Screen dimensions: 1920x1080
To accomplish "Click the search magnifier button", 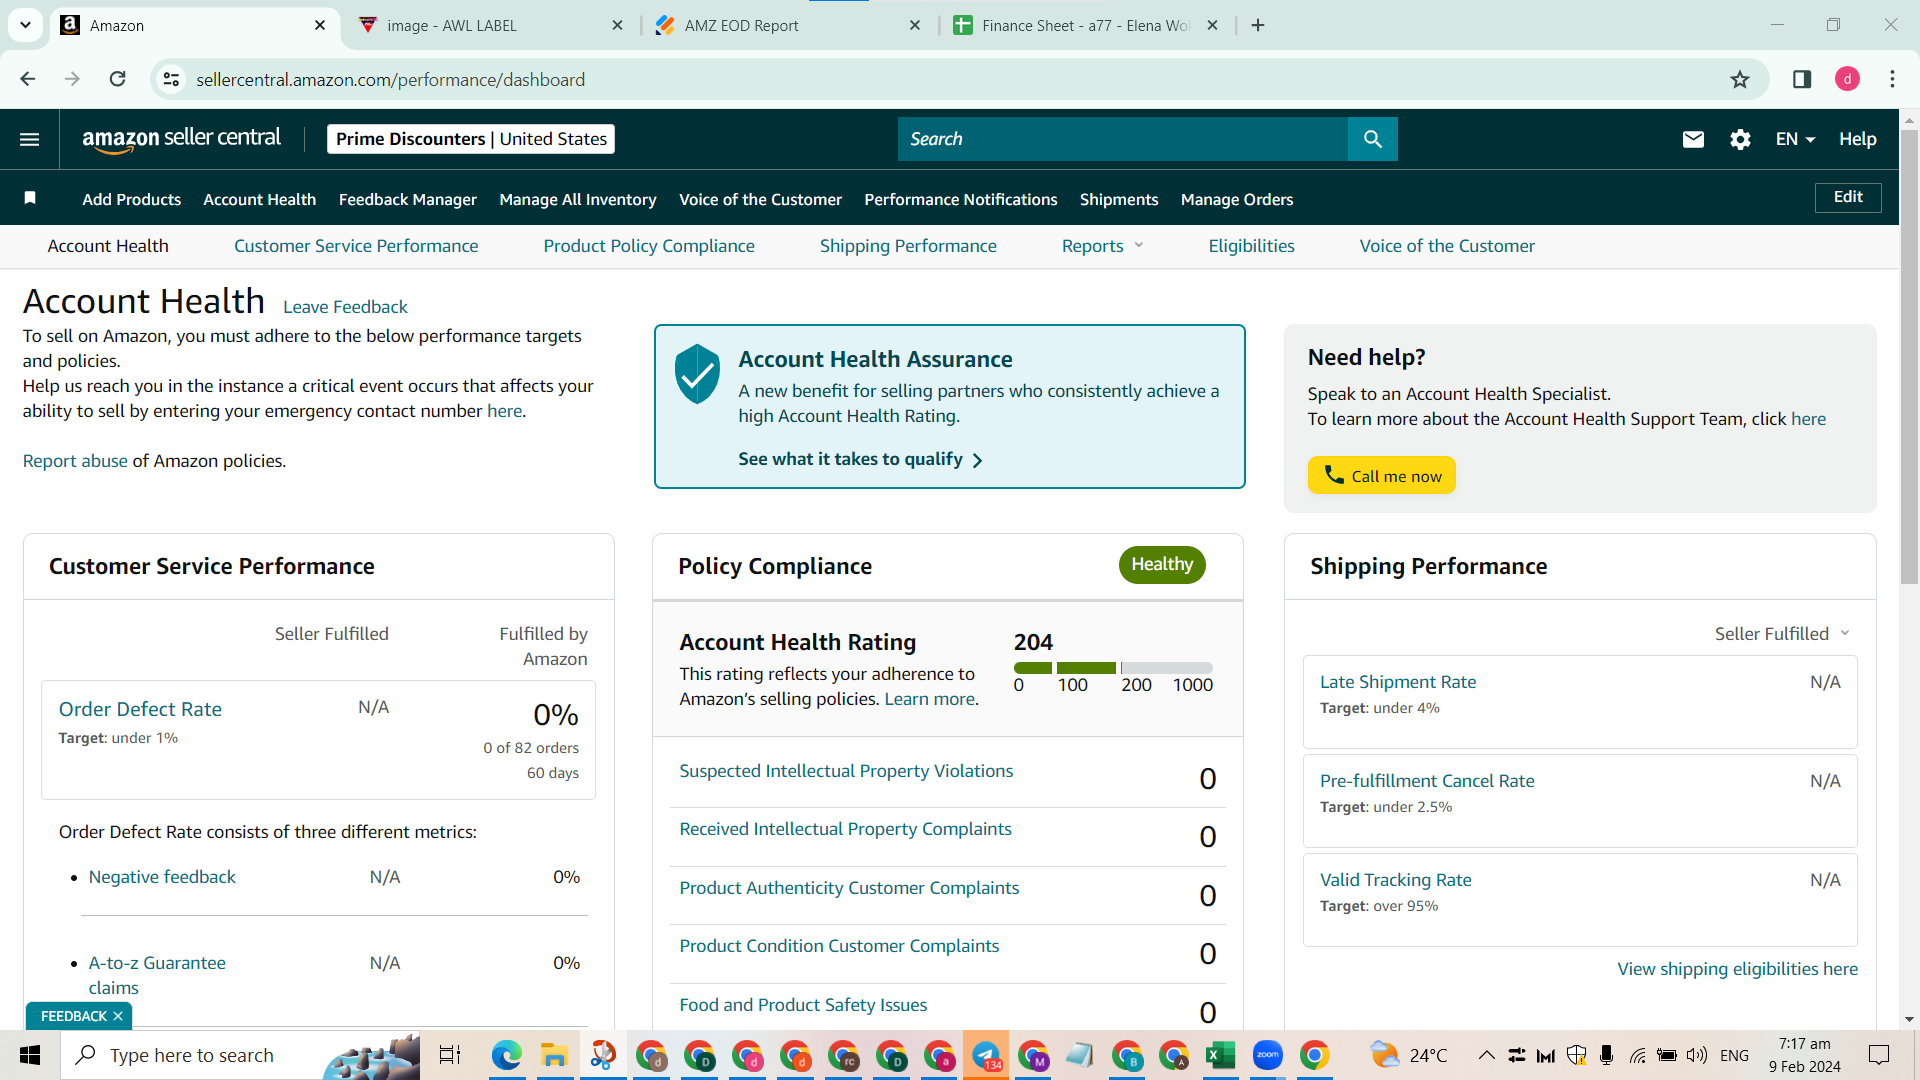I will click(x=1372, y=139).
